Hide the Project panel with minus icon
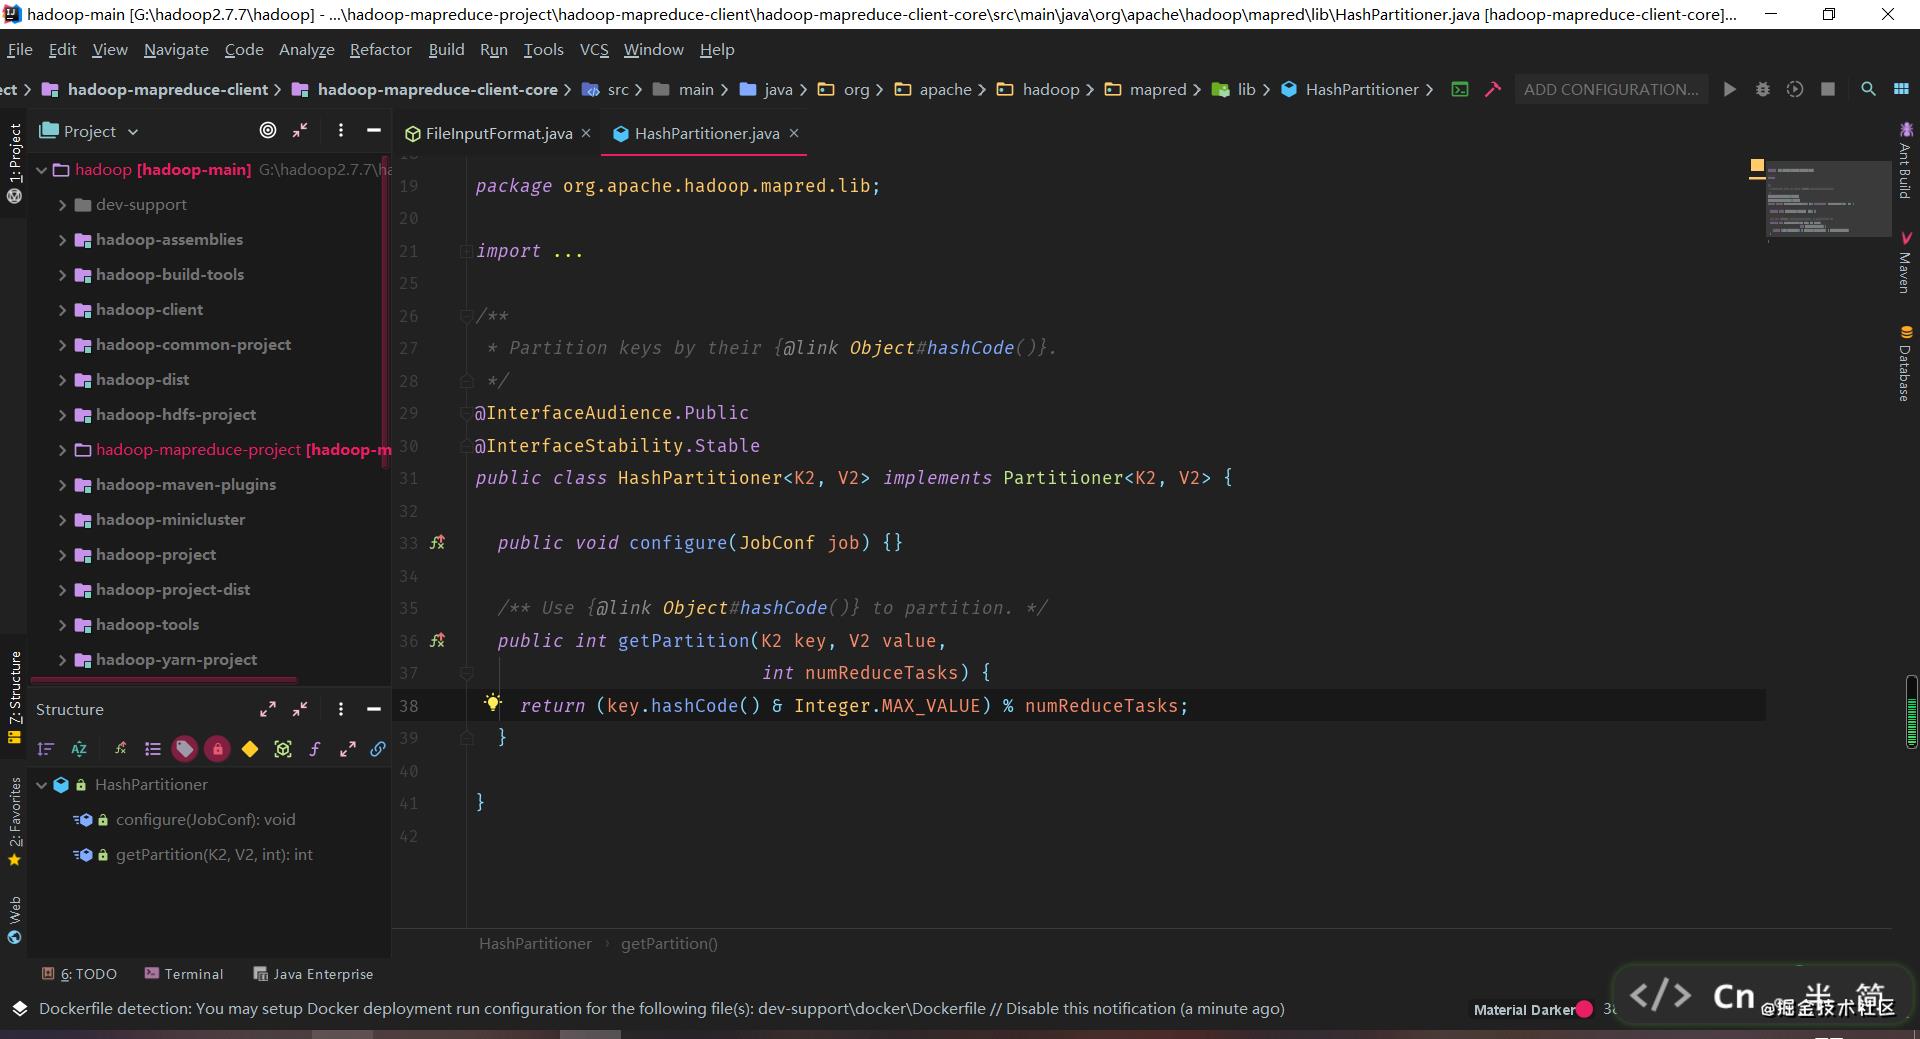The height and width of the screenshot is (1039, 1920). pos(374,130)
